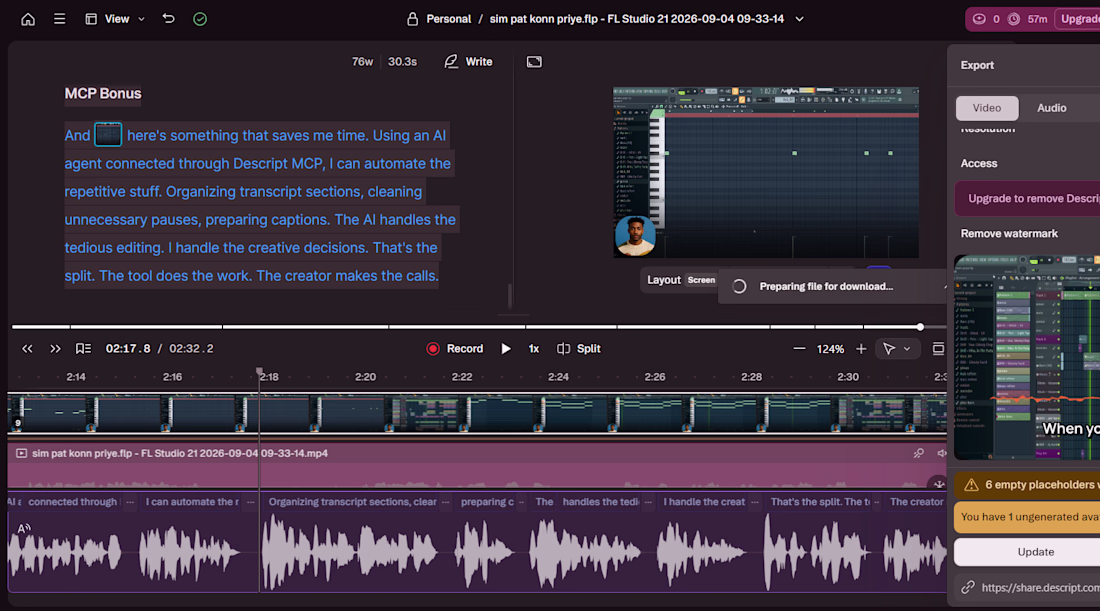Screen dimensions: 1100x611
Task: Click the 30.3s duration label
Action: 402,62
